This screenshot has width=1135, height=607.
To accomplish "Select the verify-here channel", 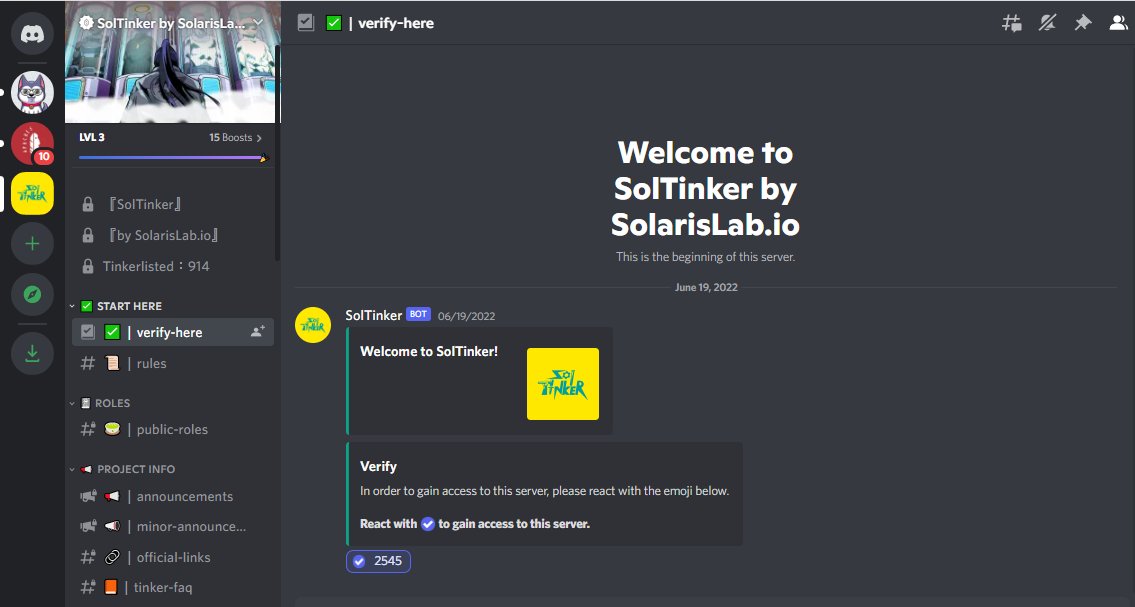I will (172, 332).
